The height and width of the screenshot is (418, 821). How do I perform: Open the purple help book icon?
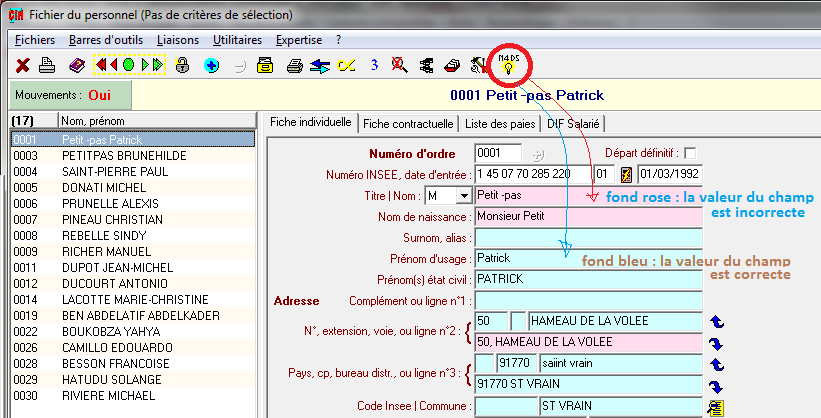click(x=77, y=65)
